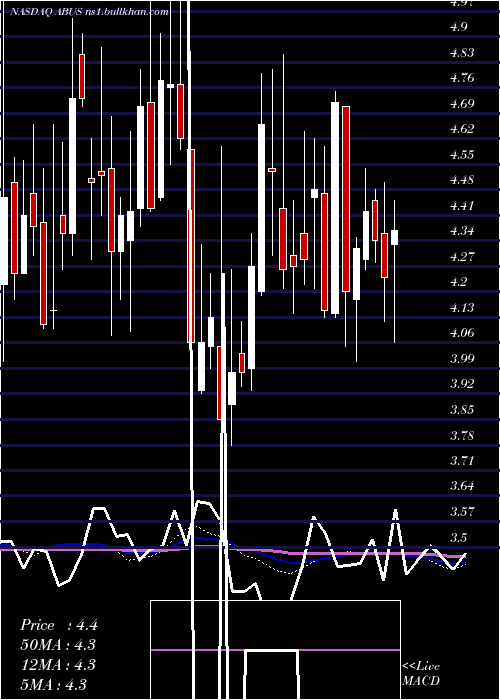The height and width of the screenshot is (700, 500).
Task: Click the 4.83 price axis label
Action: click(462, 53)
